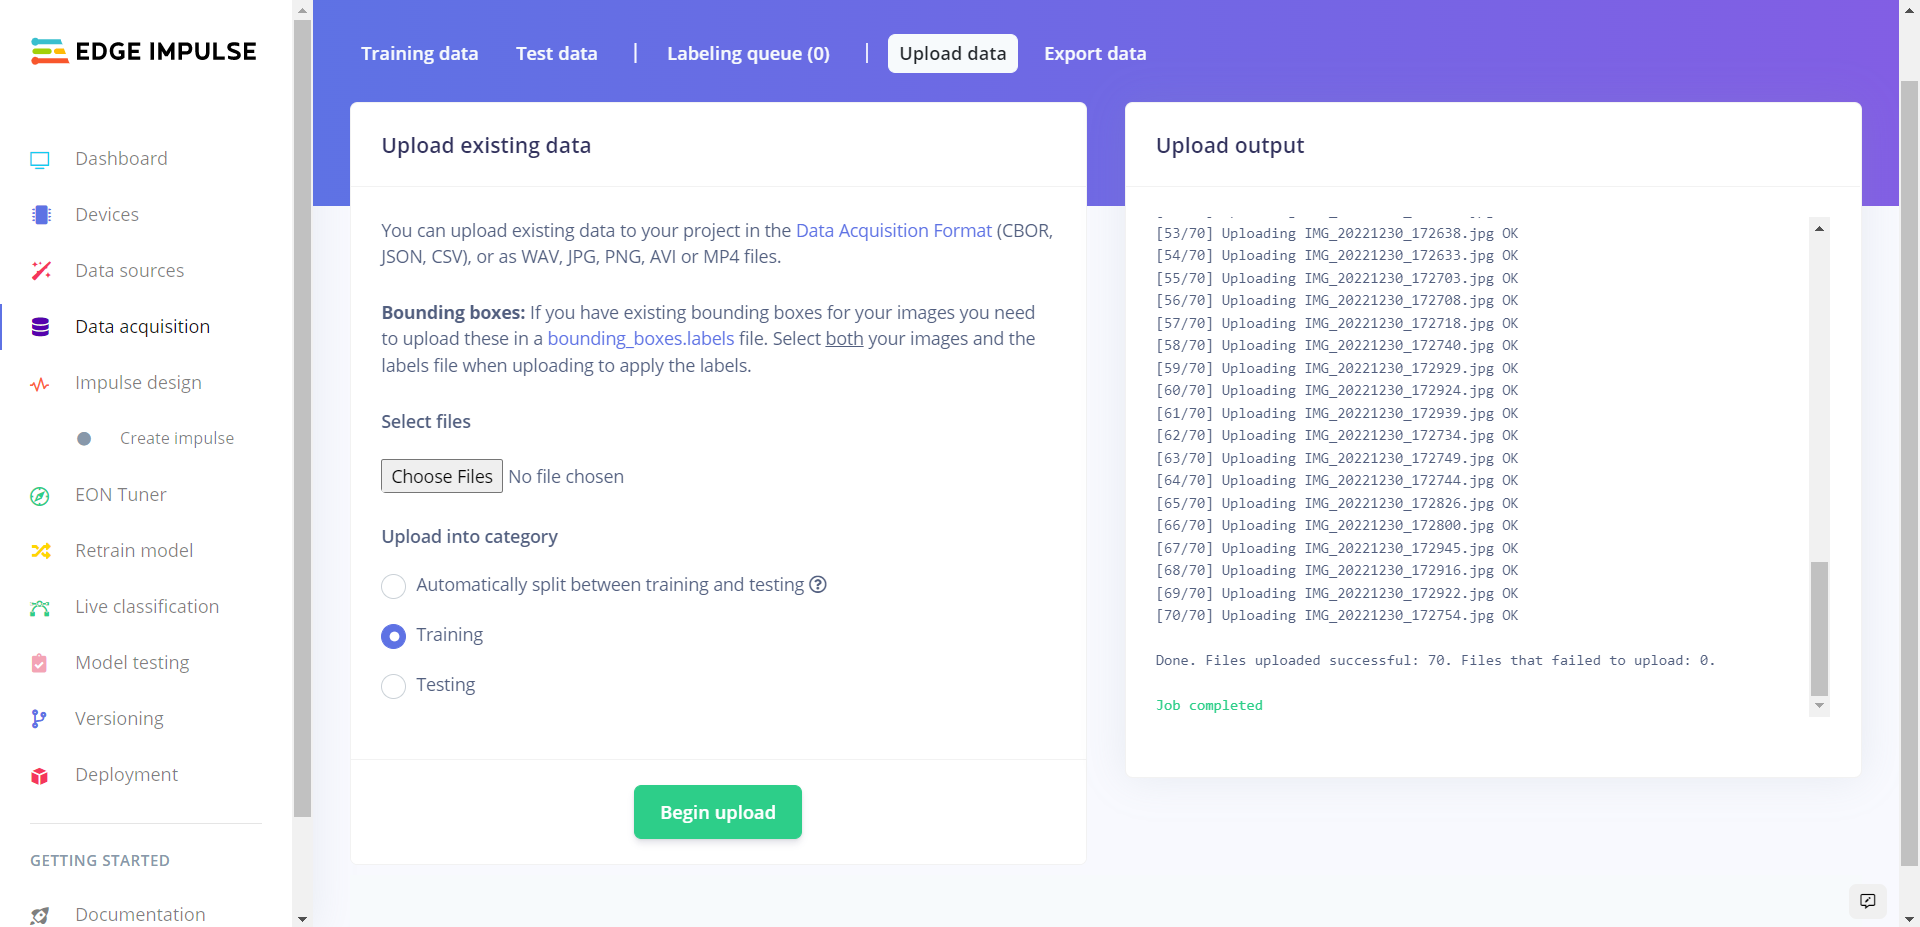Viewport: 1920px width, 927px height.
Task: Click the Documentation rocket icon
Action: point(39,915)
